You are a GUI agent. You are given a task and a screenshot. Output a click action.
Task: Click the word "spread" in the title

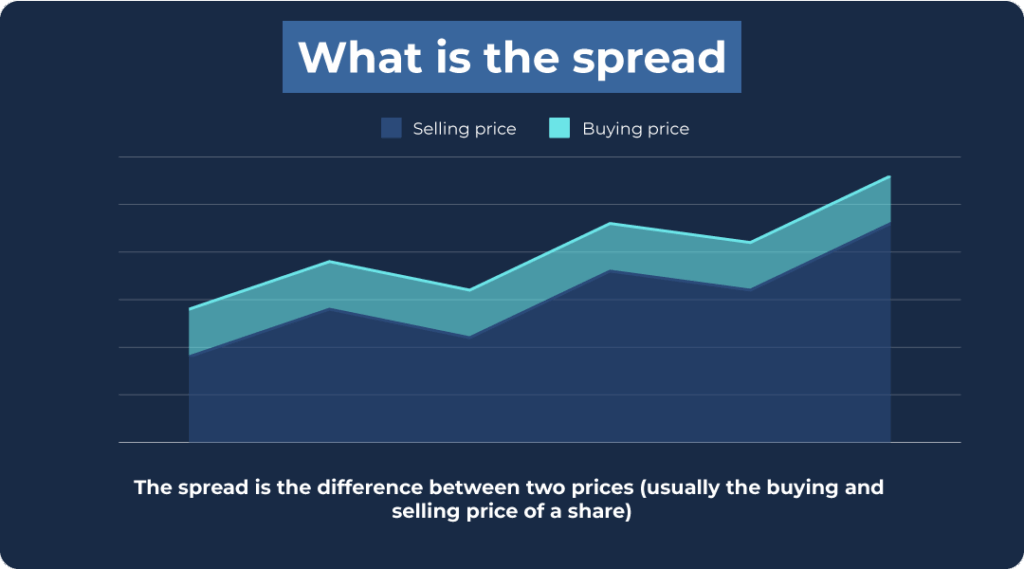click(649, 57)
